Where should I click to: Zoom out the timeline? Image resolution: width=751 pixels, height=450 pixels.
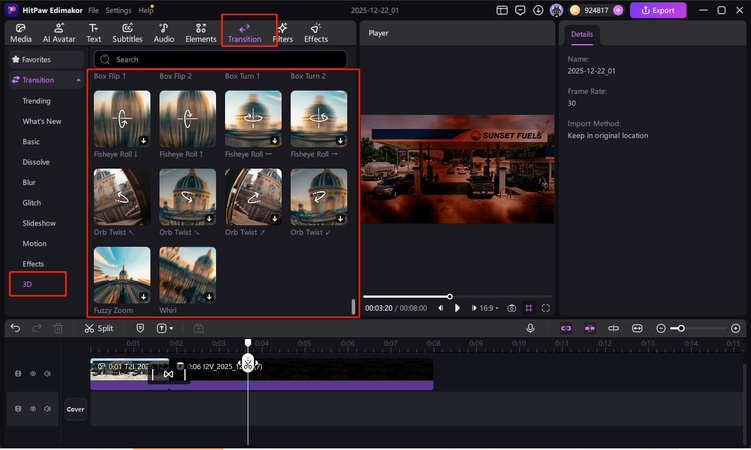tap(660, 328)
